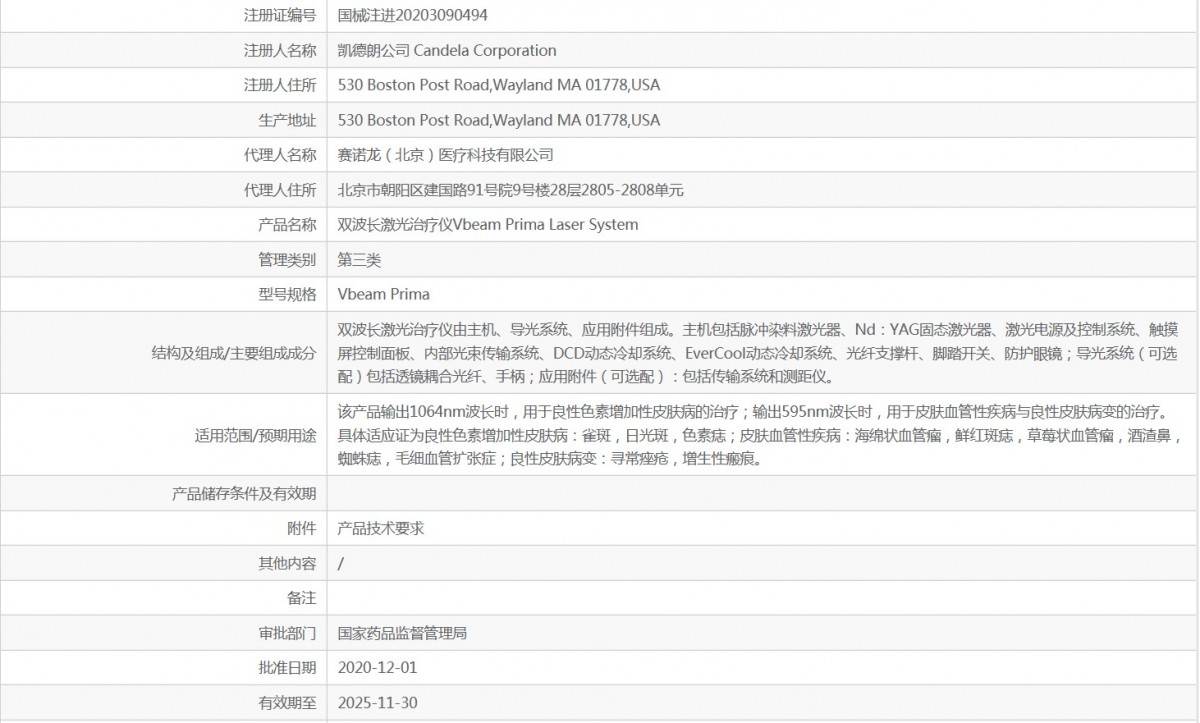Viewport: 1200px width, 723px height.
Task: Click the 适用范围/预期用途 label
Action: [255, 435]
